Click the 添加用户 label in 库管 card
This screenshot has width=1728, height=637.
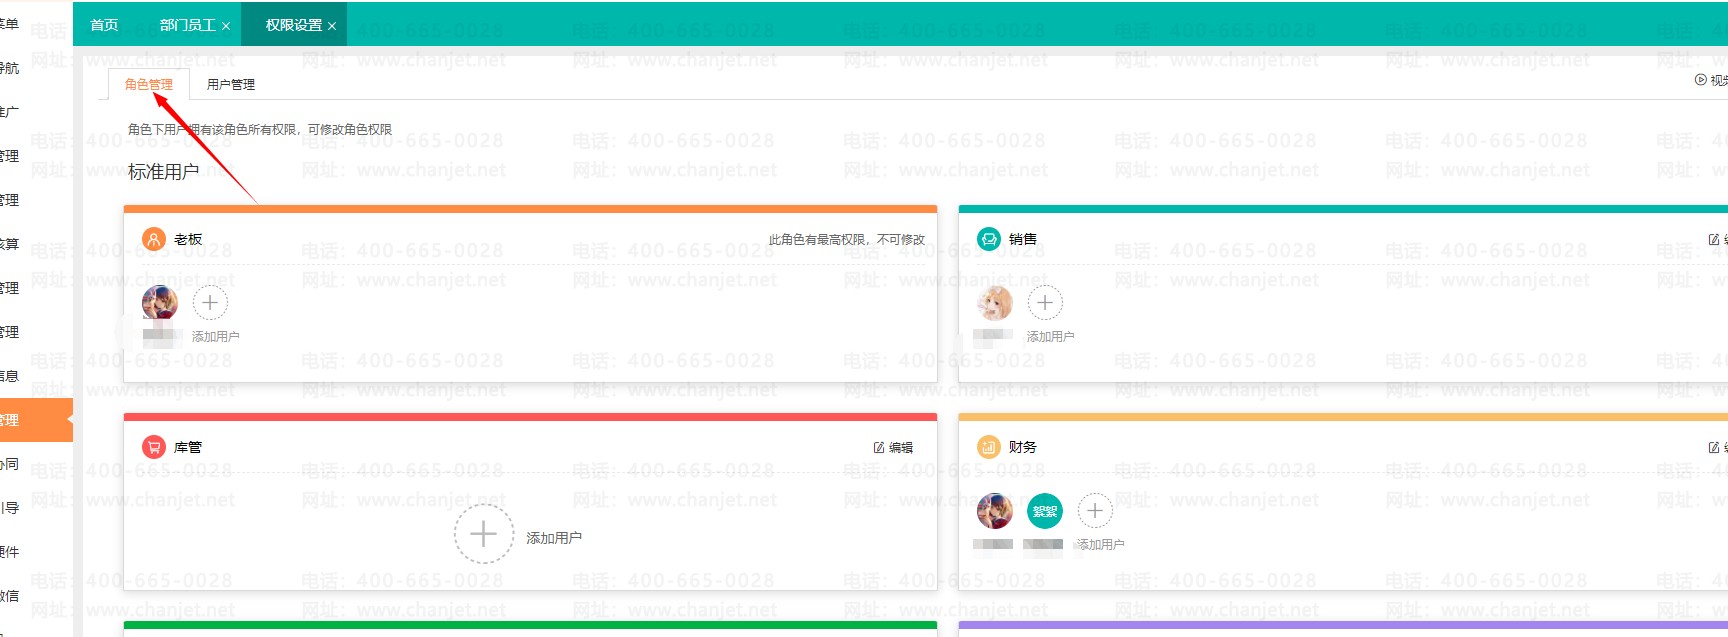(554, 538)
